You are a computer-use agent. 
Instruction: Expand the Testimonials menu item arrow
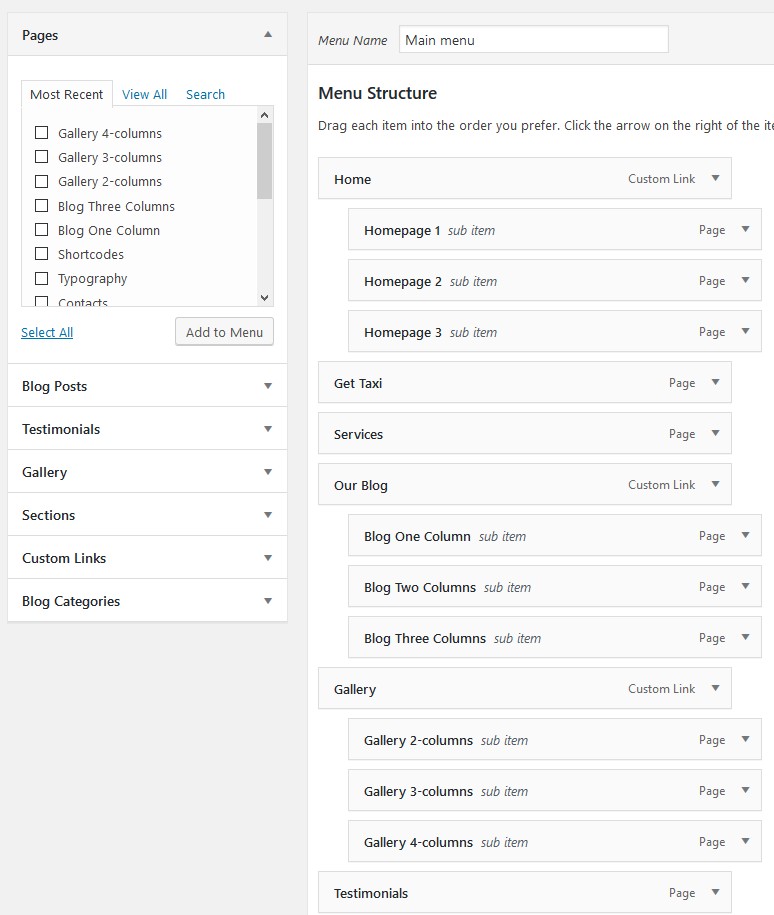click(x=715, y=892)
